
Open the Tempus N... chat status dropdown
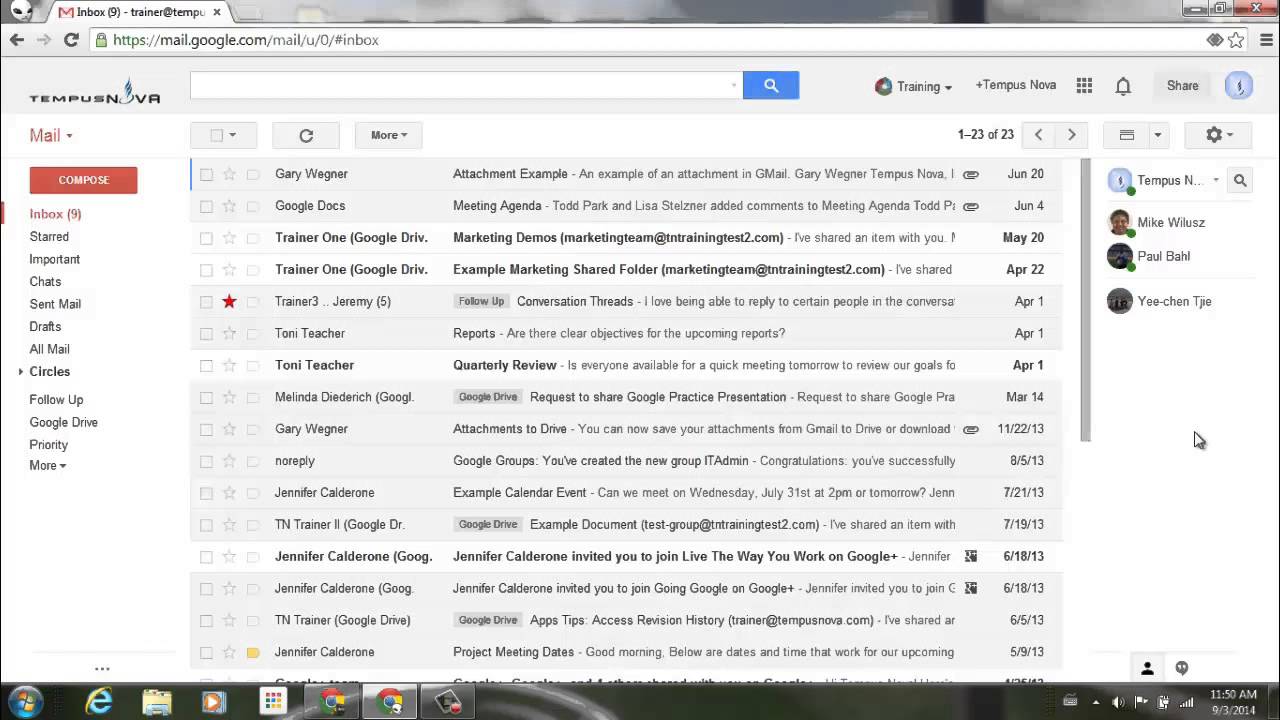tap(1216, 181)
